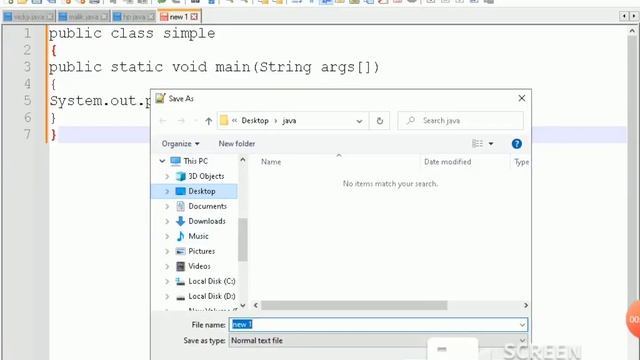Open recent locations arrow beside forward button
The image size is (640, 360).
[196, 121]
